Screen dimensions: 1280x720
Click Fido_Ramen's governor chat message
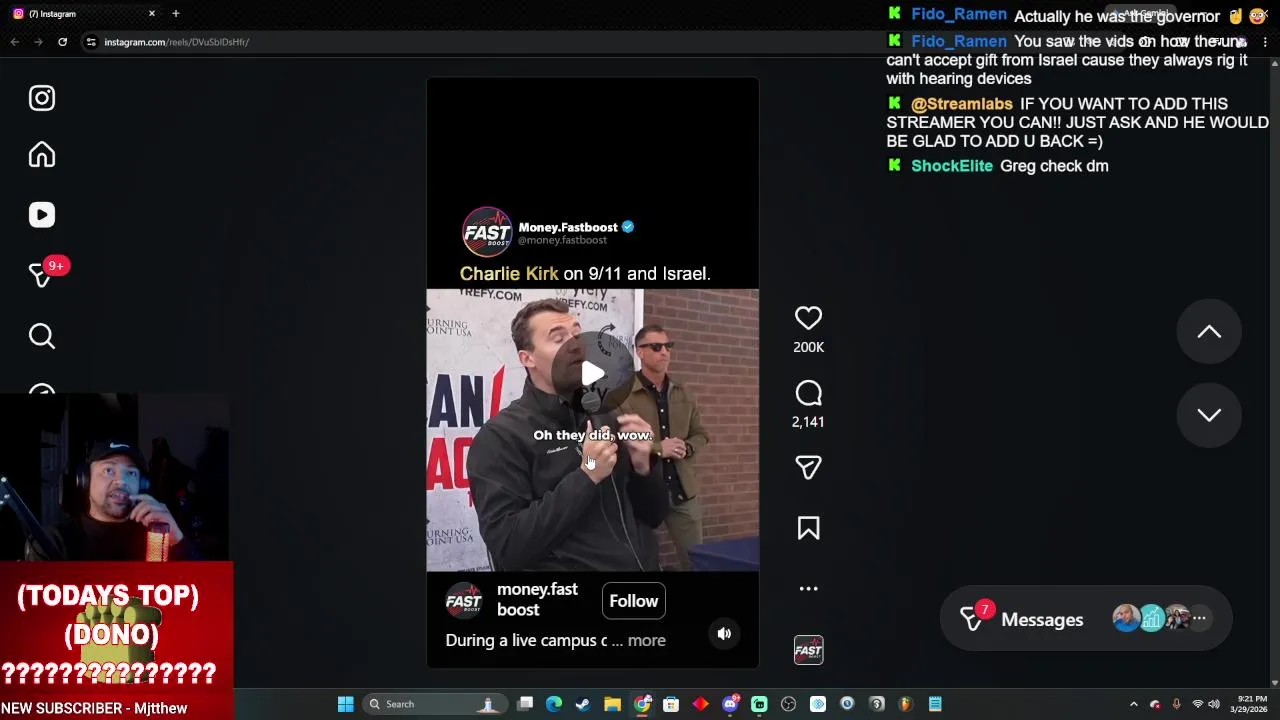pos(1117,16)
